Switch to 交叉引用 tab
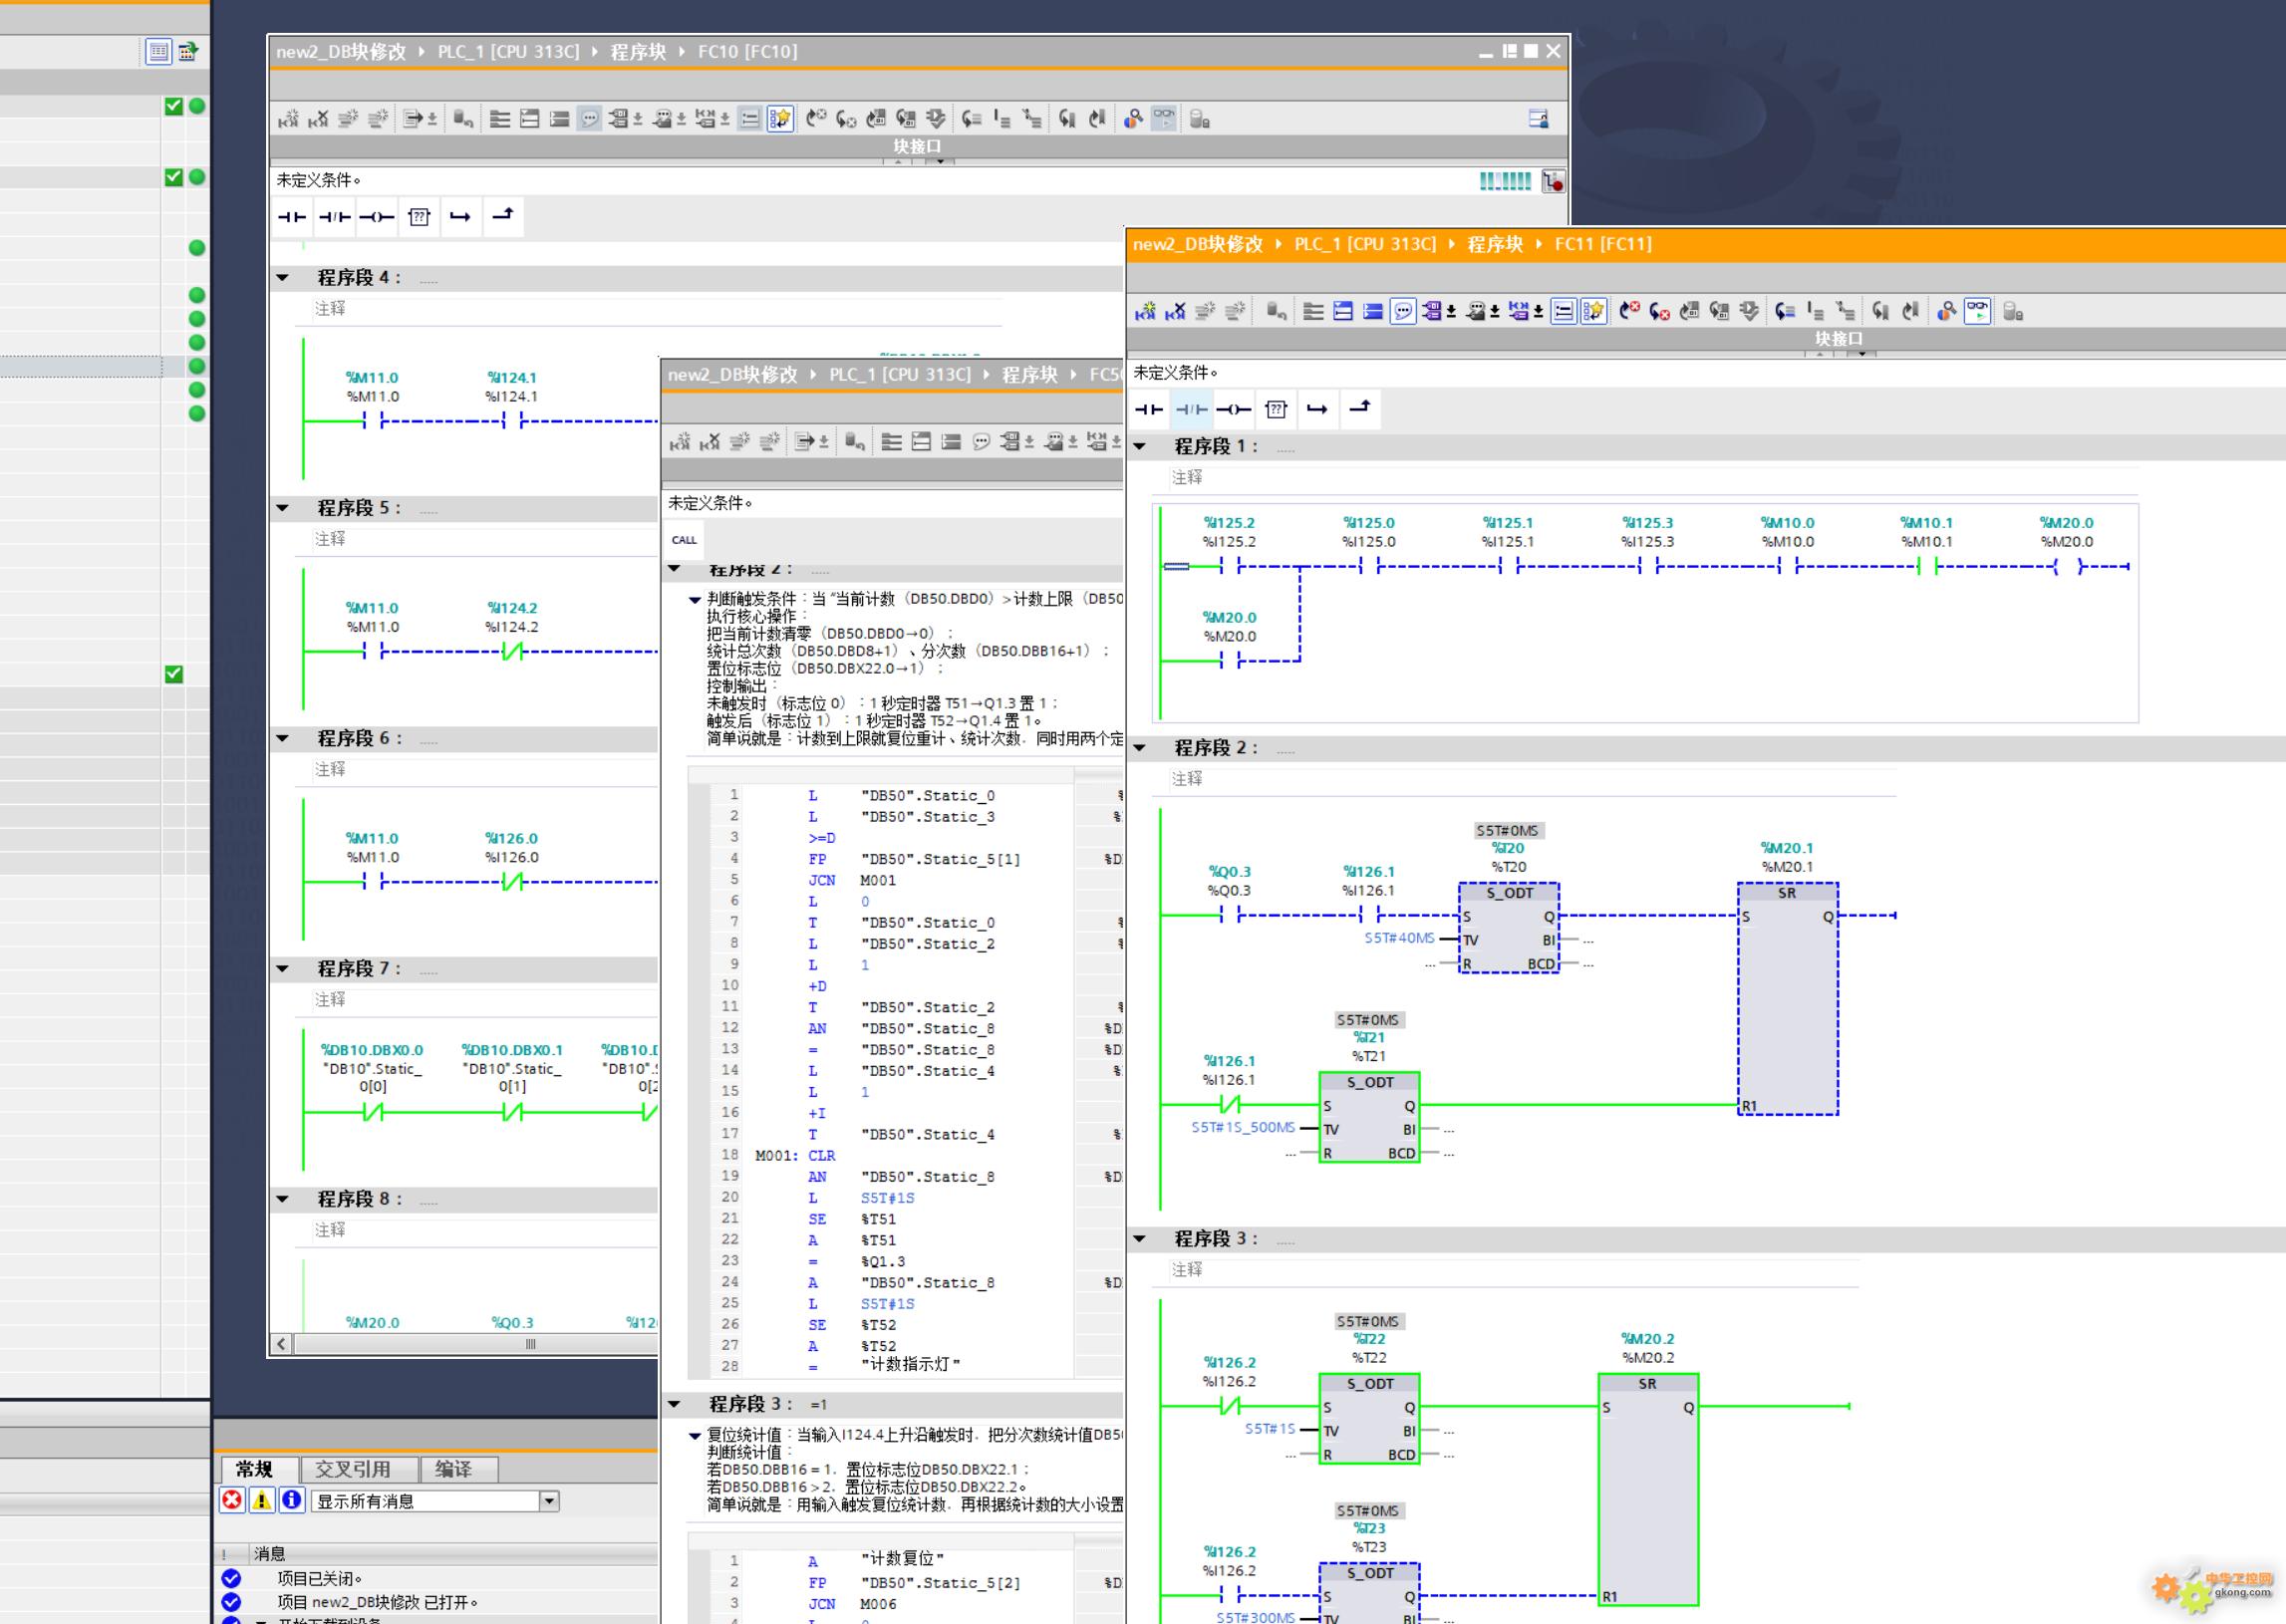The height and width of the screenshot is (1624, 2286). [x=352, y=1469]
